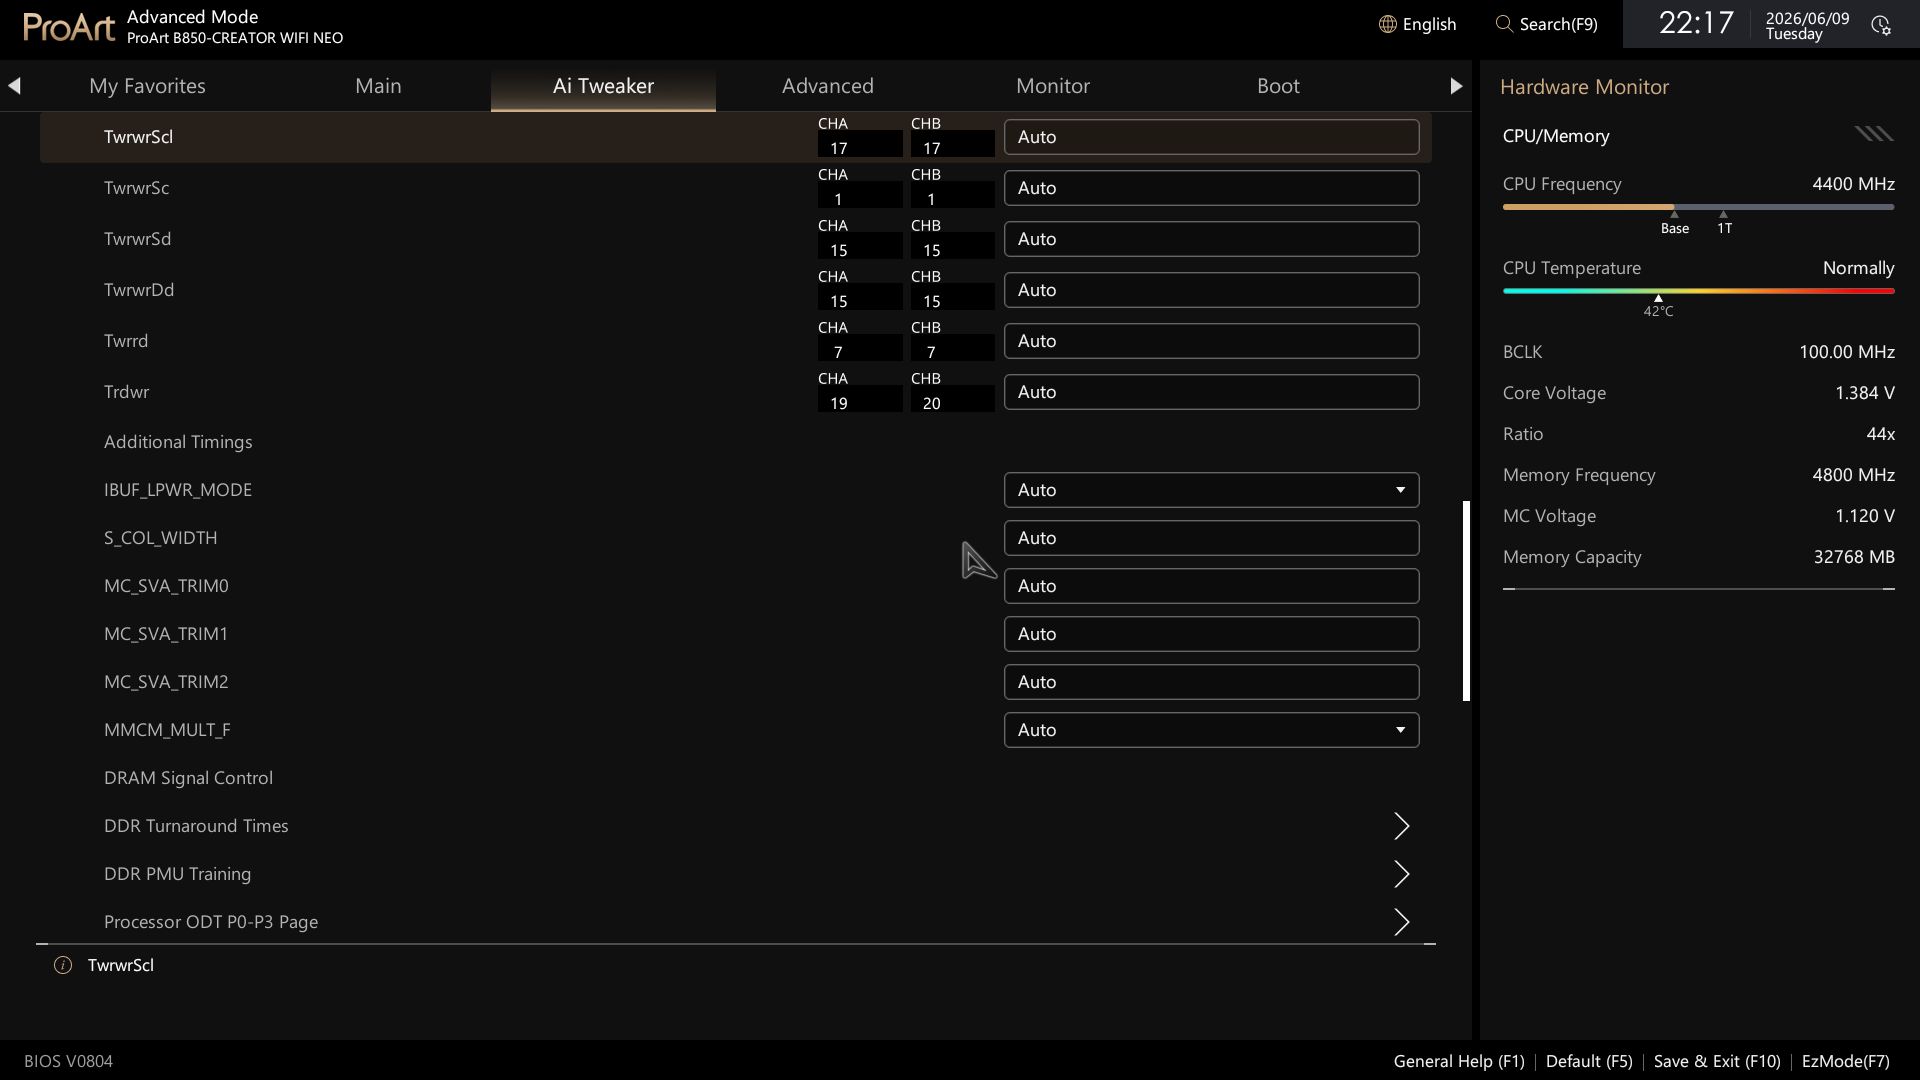This screenshot has height=1080, width=1920.
Task: Click the Memory Capacity 32768 MB value
Action: coord(1854,557)
